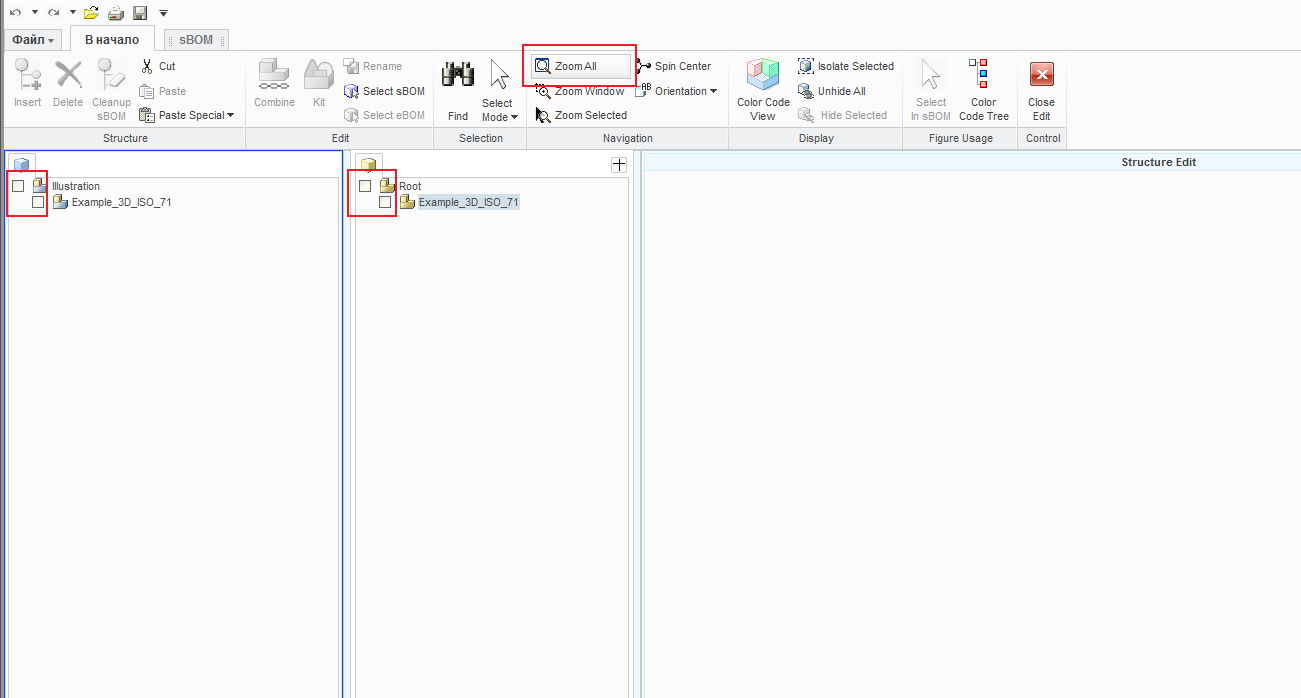Switch to the В начало tab
The height and width of the screenshot is (698, 1301).
pyautogui.click(x=112, y=39)
